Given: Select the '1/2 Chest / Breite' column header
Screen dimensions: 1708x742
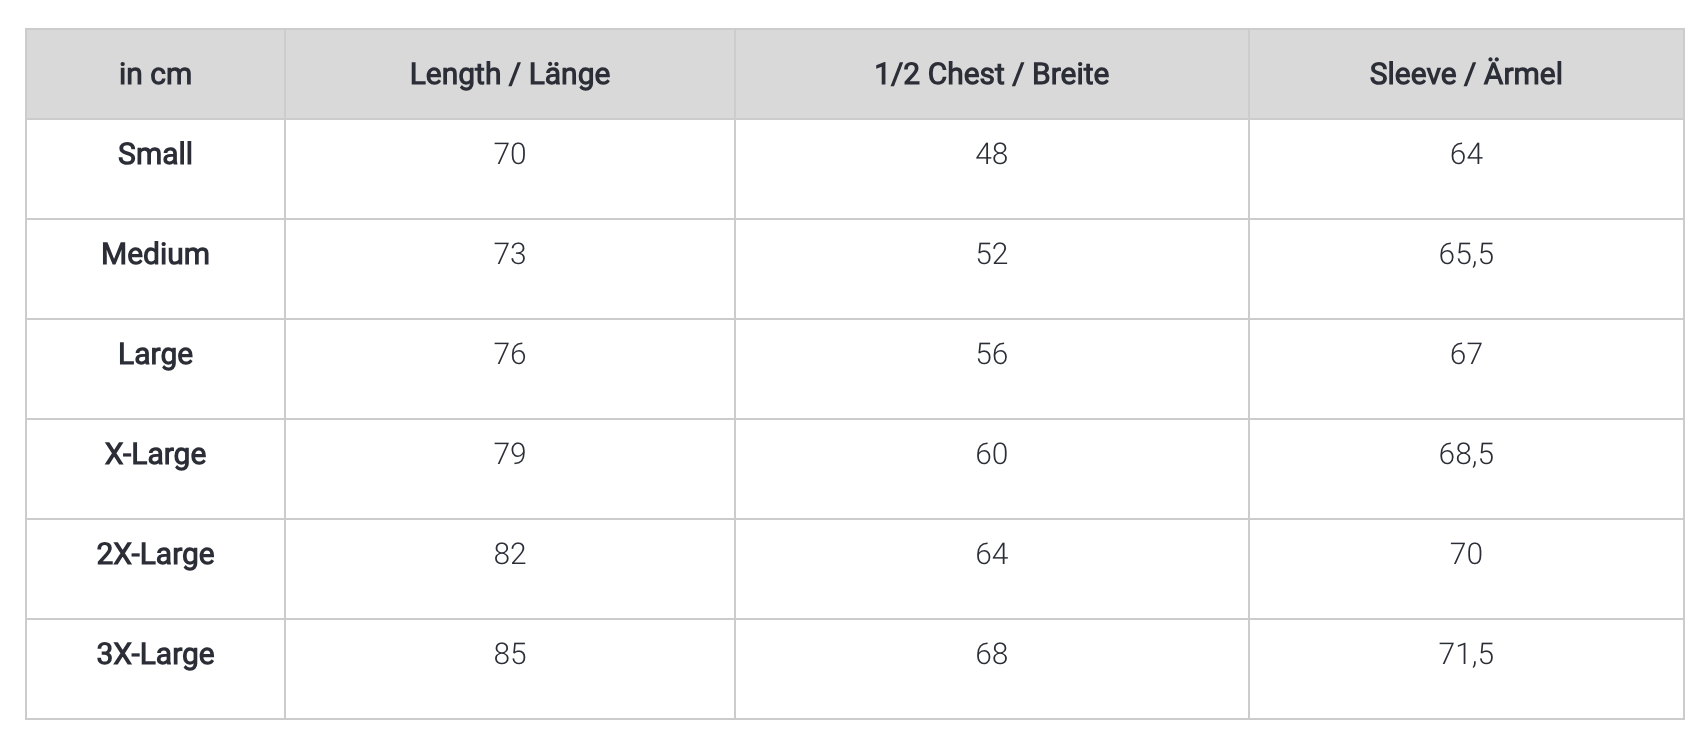Looking at the screenshot, I should click(992, 74).
